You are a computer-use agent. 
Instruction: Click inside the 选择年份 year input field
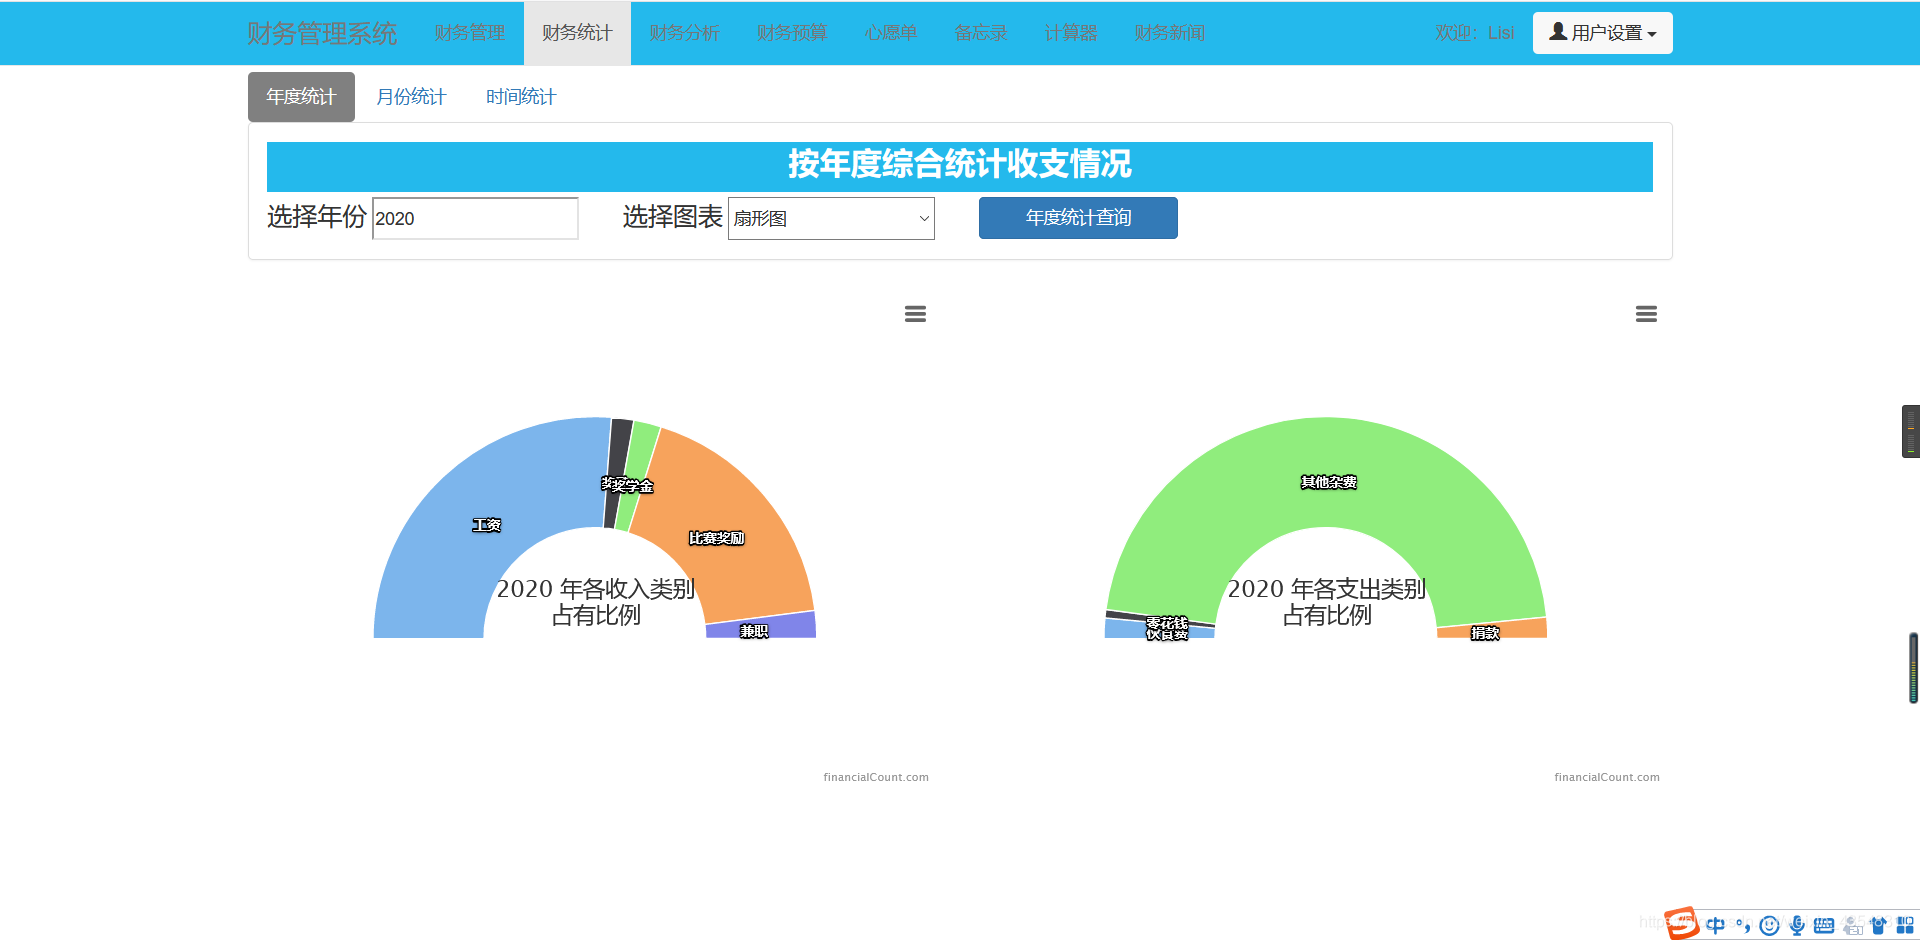[x=475, y=218]
